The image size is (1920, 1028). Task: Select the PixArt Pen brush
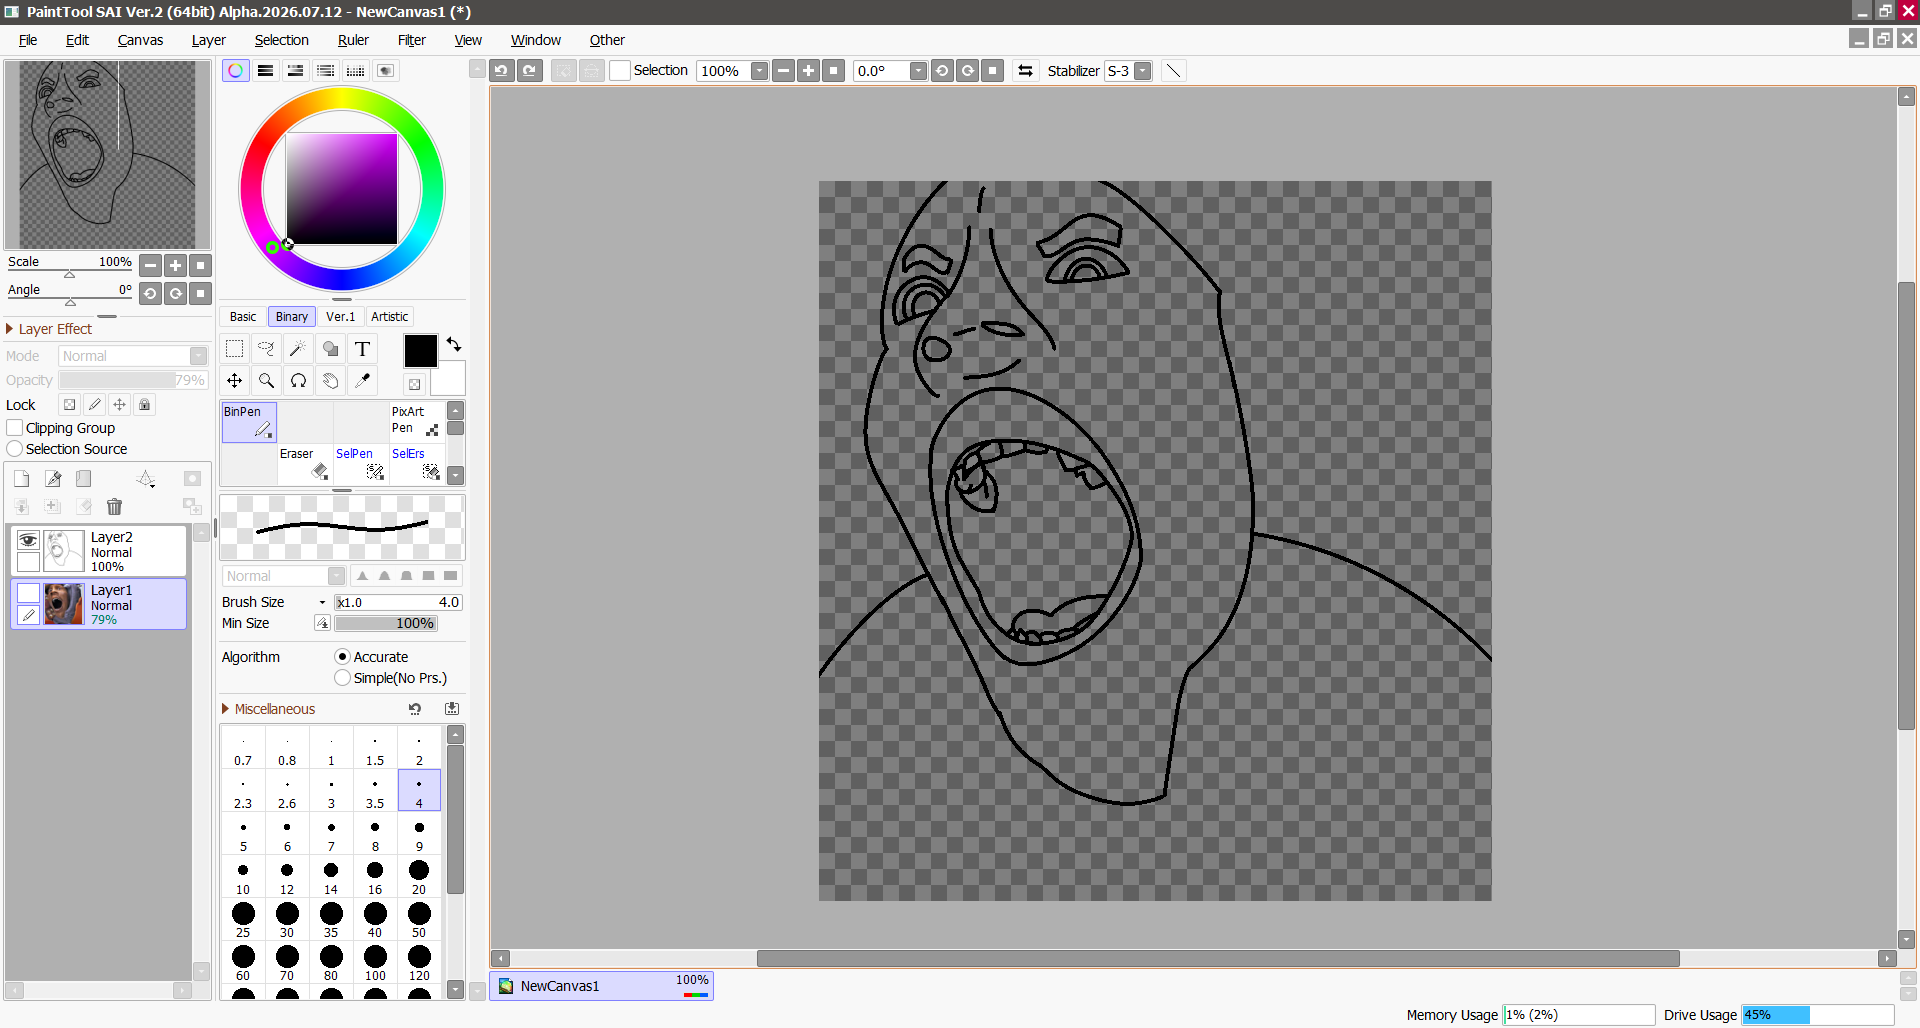[416, 422]
